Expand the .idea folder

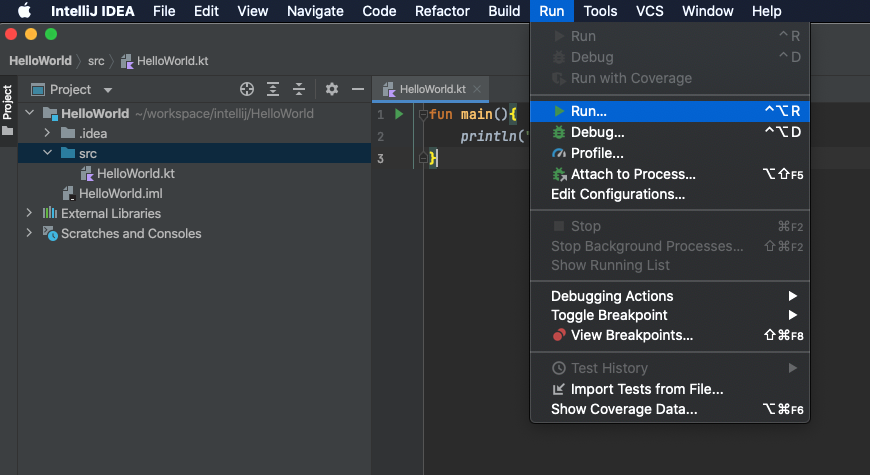pos(47,133)
